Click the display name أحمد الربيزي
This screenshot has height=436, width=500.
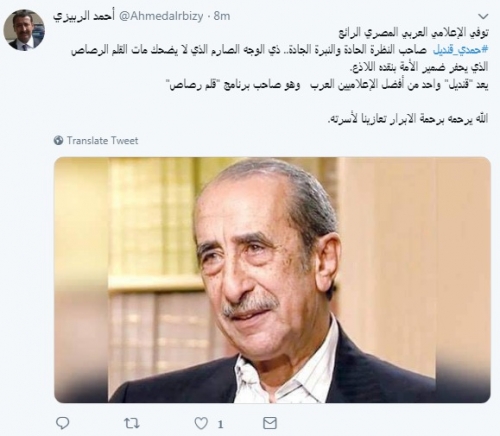click(83, 17)
